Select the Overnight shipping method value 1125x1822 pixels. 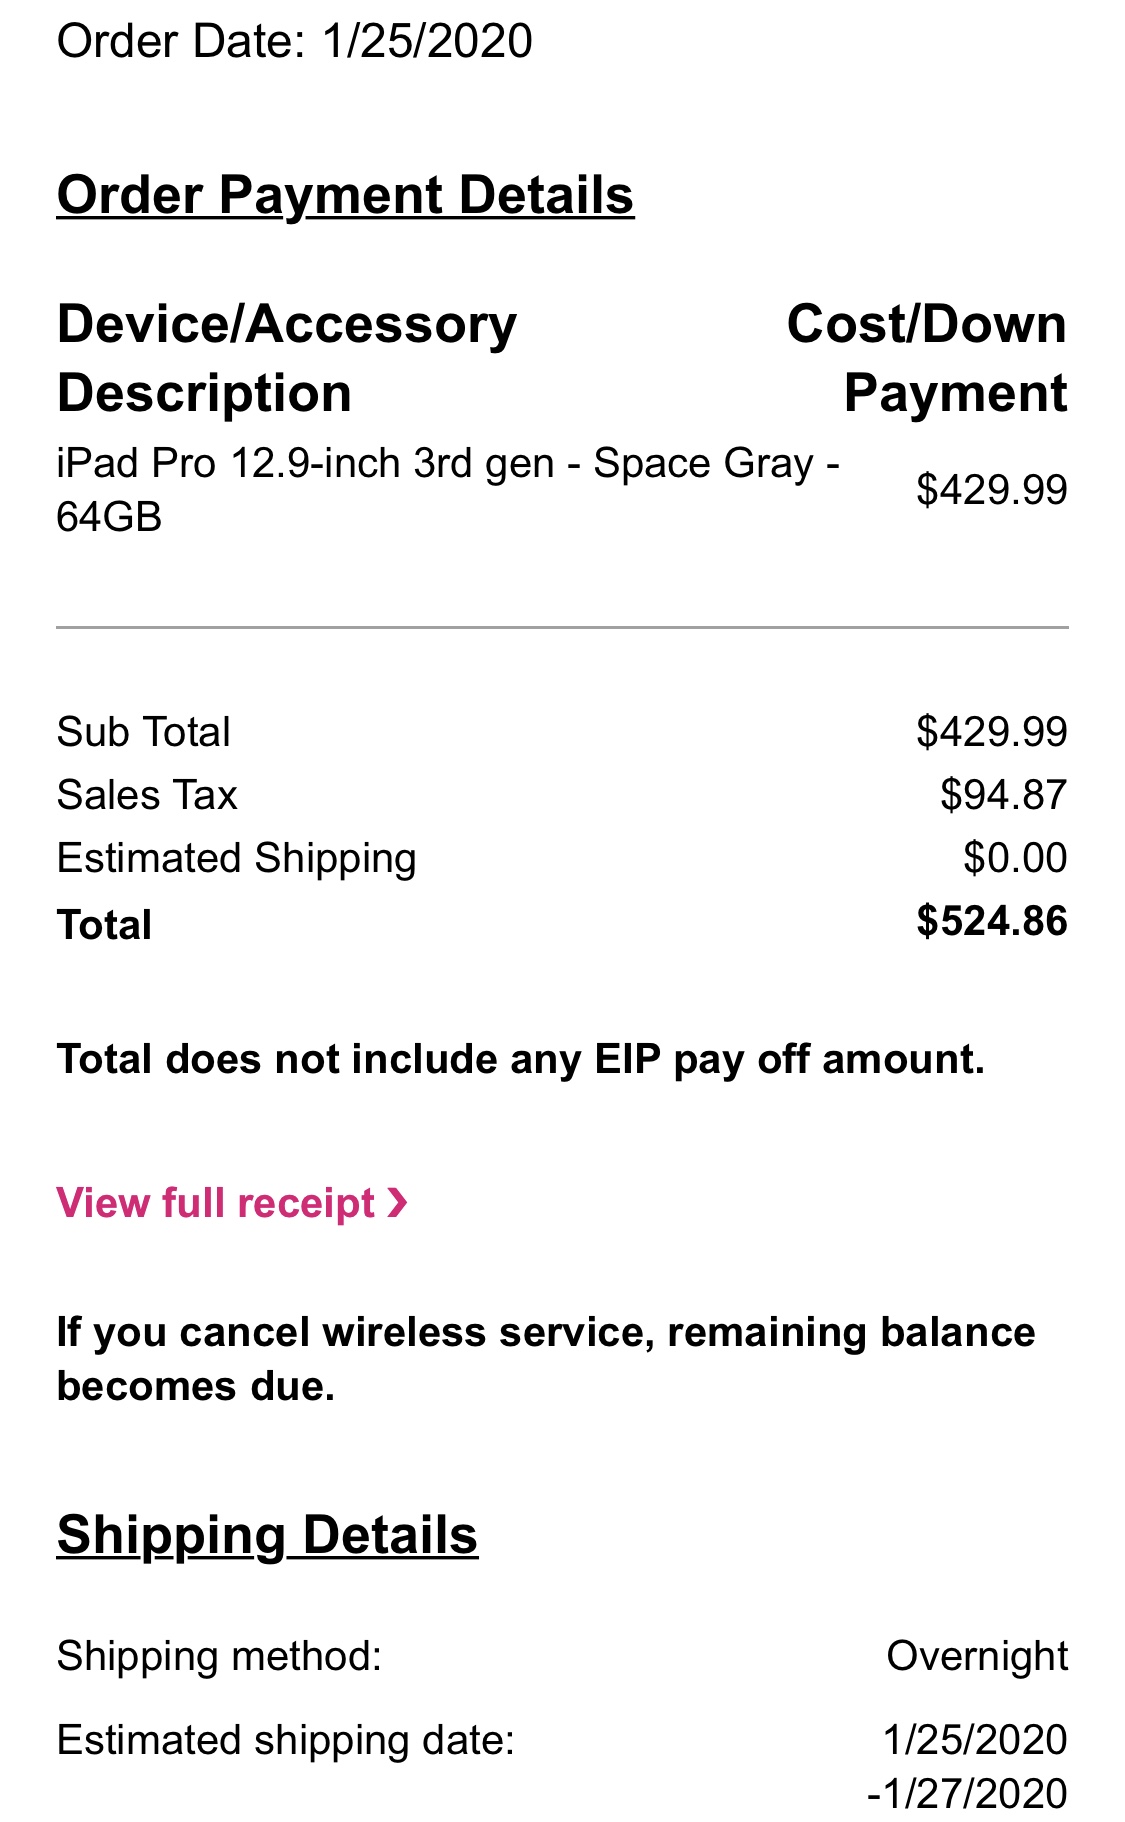[x=976, y=1656]
